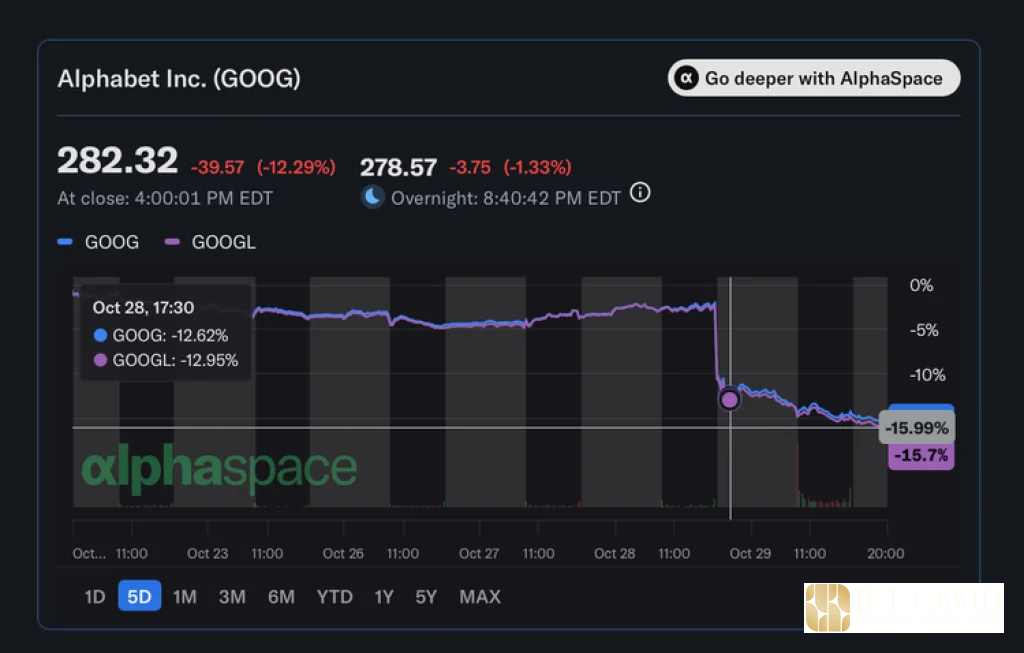
Task: Click the 0% y-axis label
Action: [x=921, y=285]
